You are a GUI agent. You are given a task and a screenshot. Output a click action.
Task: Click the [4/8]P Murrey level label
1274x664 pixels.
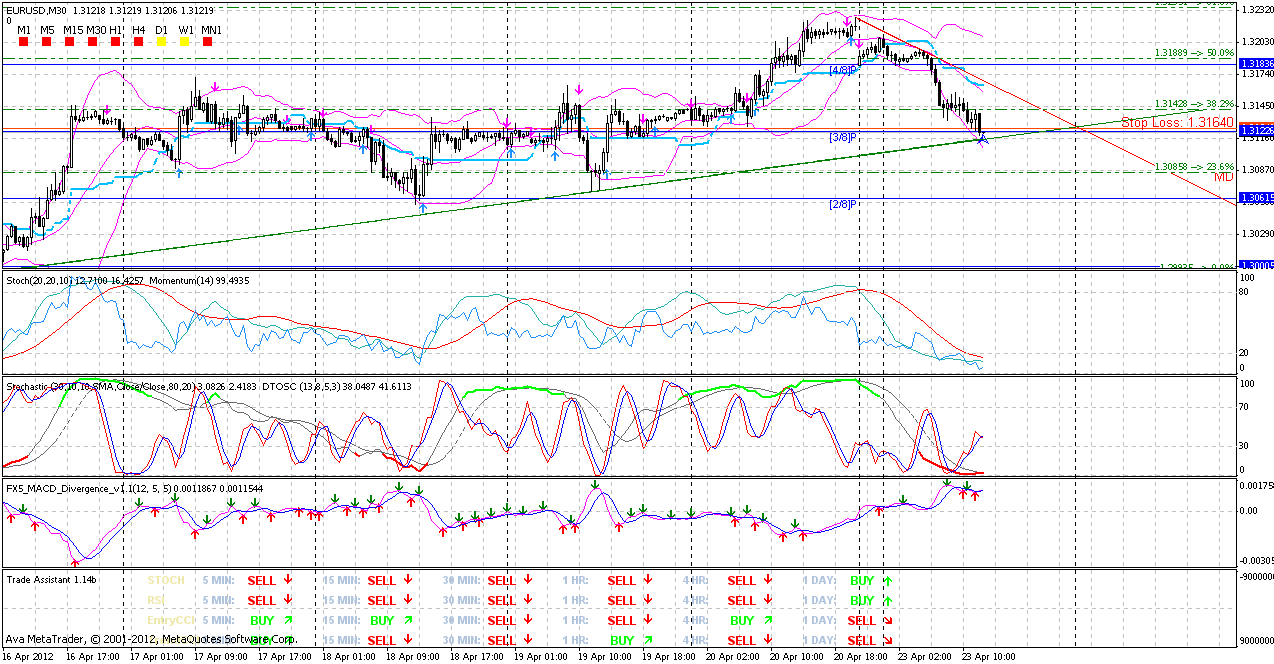843,70
